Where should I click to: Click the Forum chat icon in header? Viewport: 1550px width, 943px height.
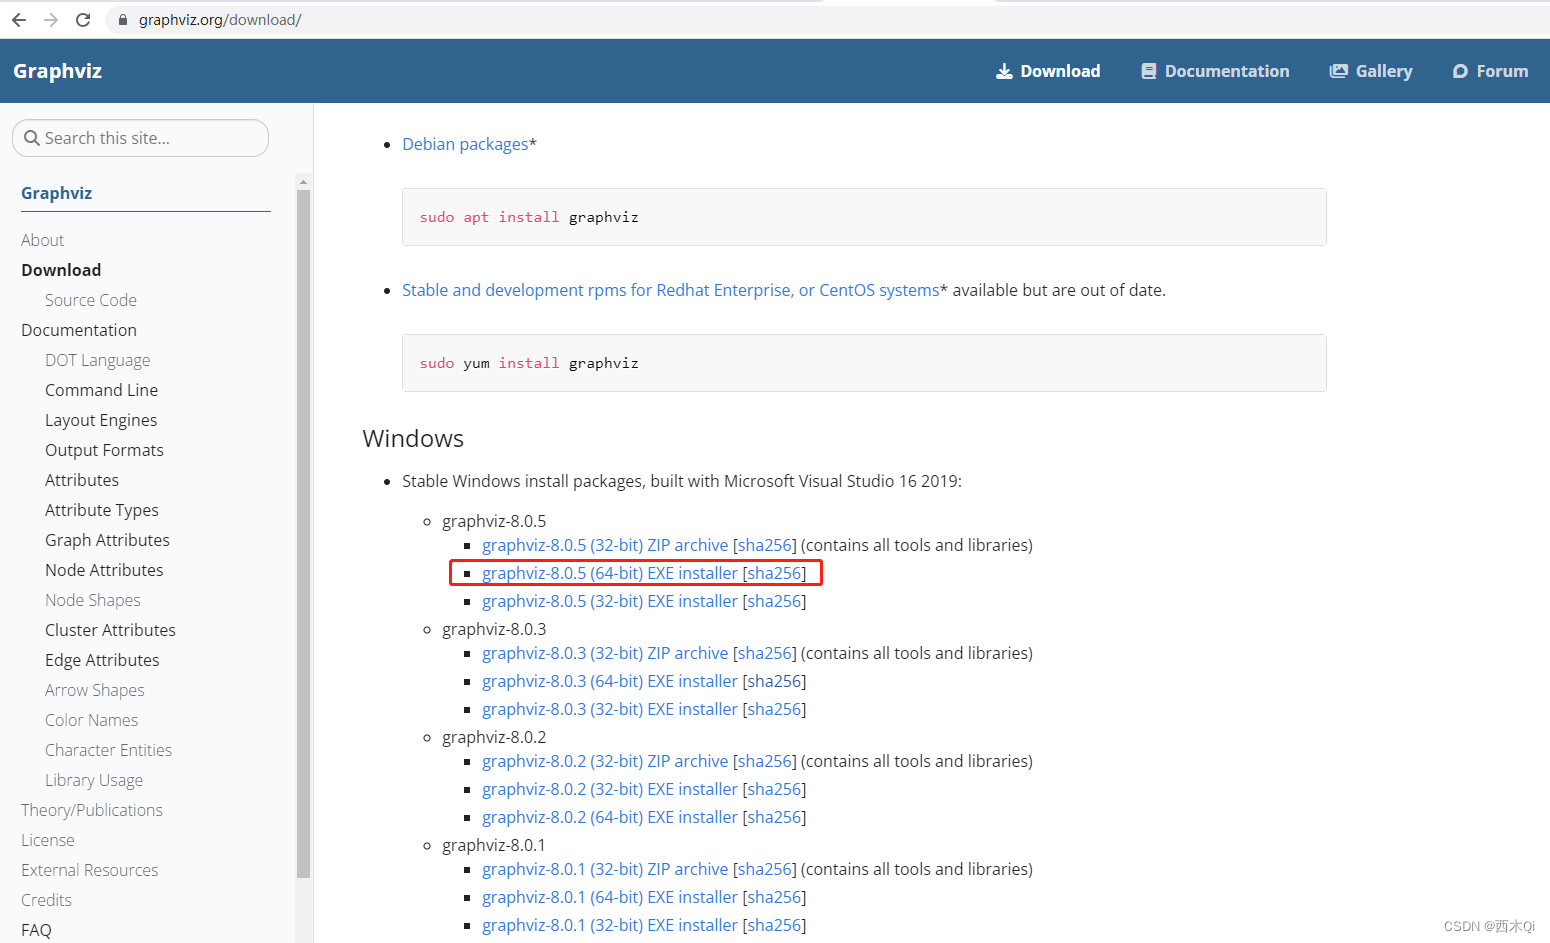[x=1460, y=71]
